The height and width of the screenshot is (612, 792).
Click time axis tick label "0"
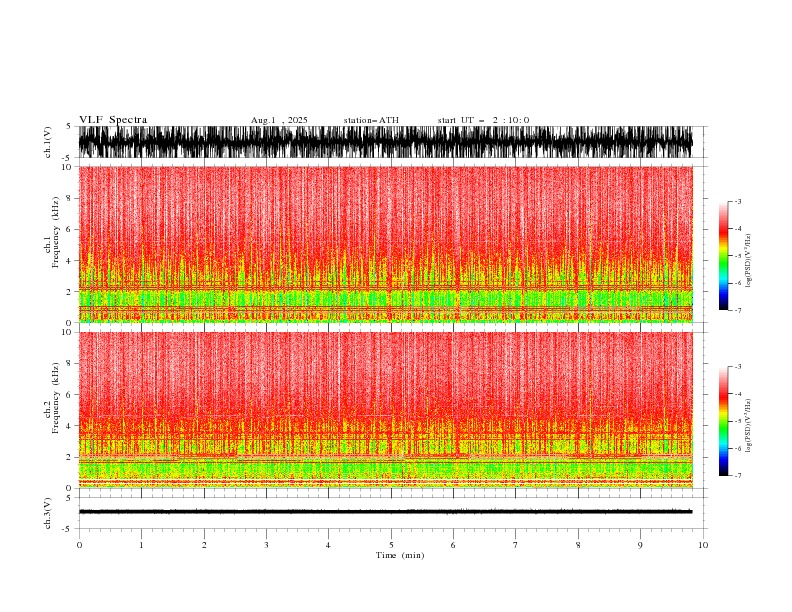pos(79,545)
